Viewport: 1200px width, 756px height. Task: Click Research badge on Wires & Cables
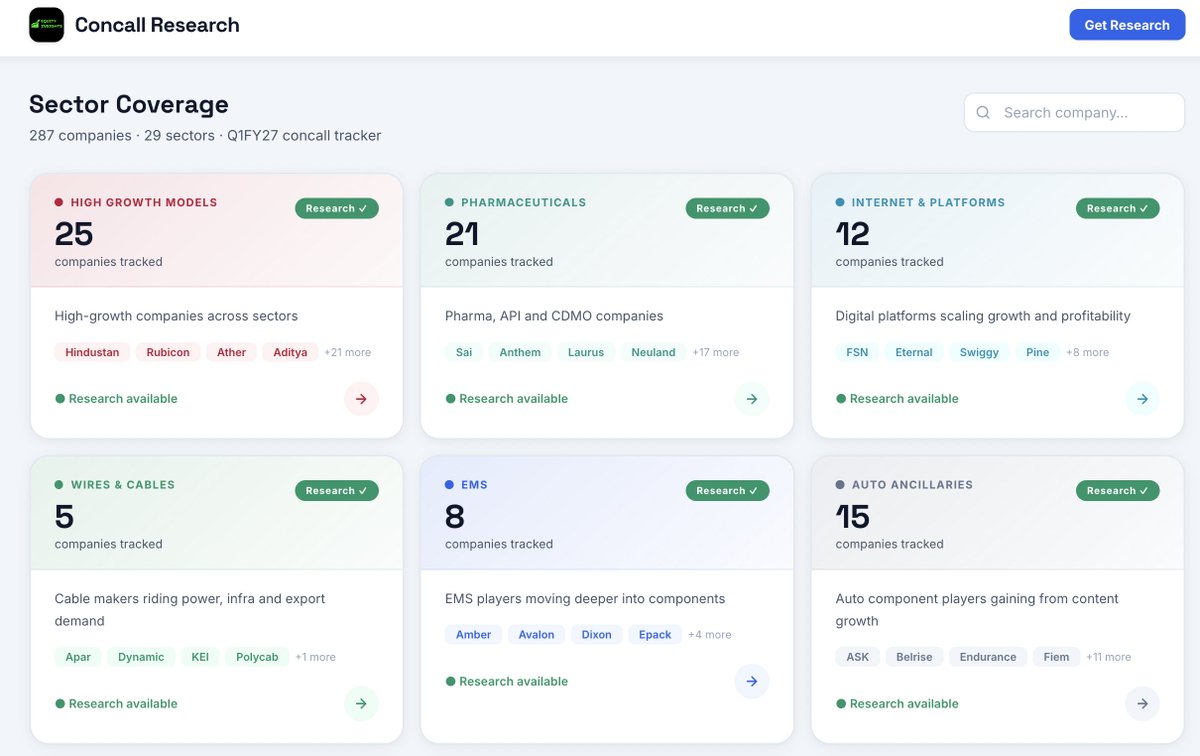click(x=337, y=491)
